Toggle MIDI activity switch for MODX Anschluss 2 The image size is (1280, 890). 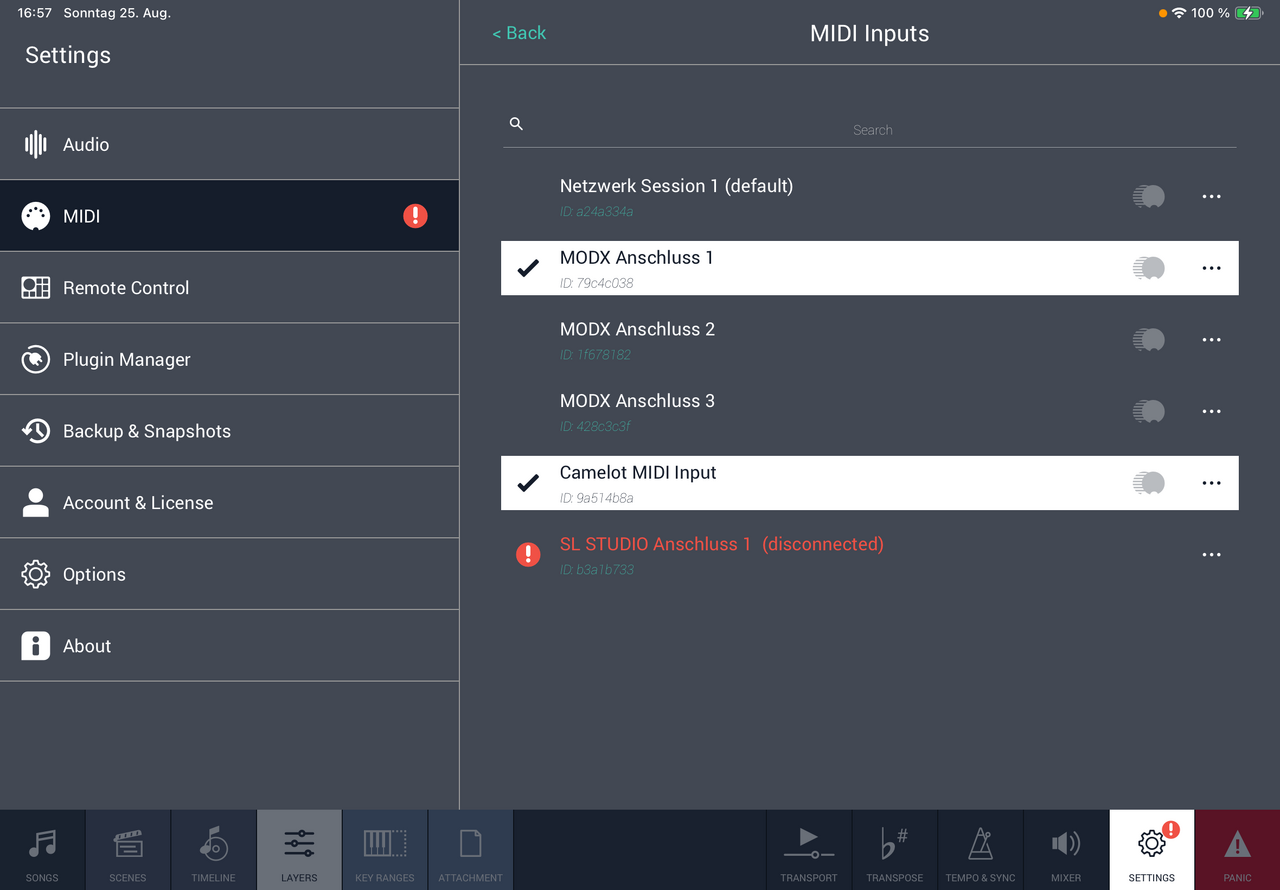(x=1149, y=340)
